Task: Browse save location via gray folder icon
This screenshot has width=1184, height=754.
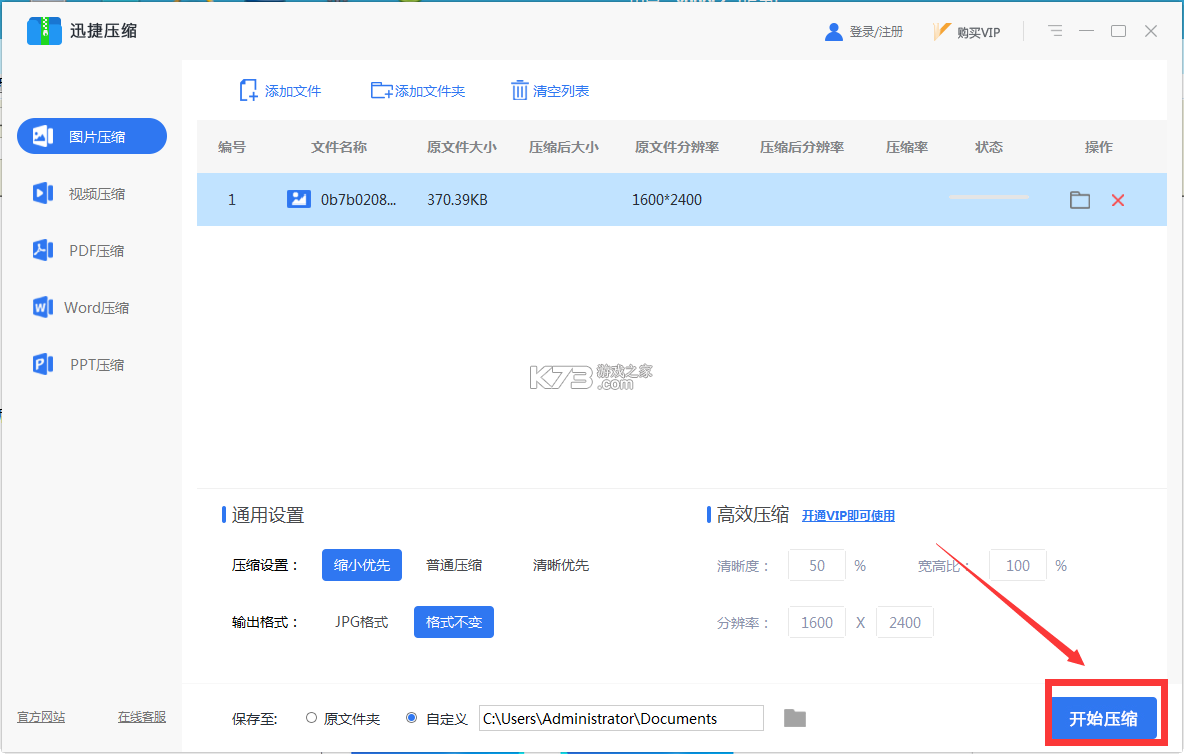Action: [x=795, y=719]
